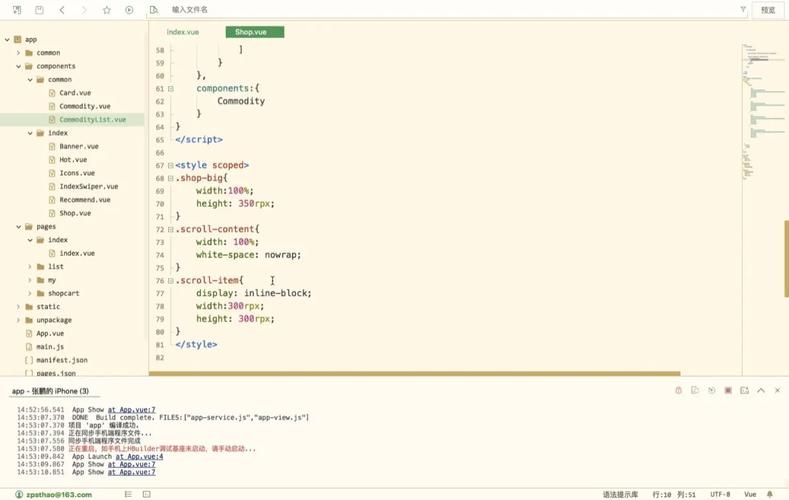The image size is (789, 500).
Task: Collapse the common folder under components
Action: (x=30, y=79)
